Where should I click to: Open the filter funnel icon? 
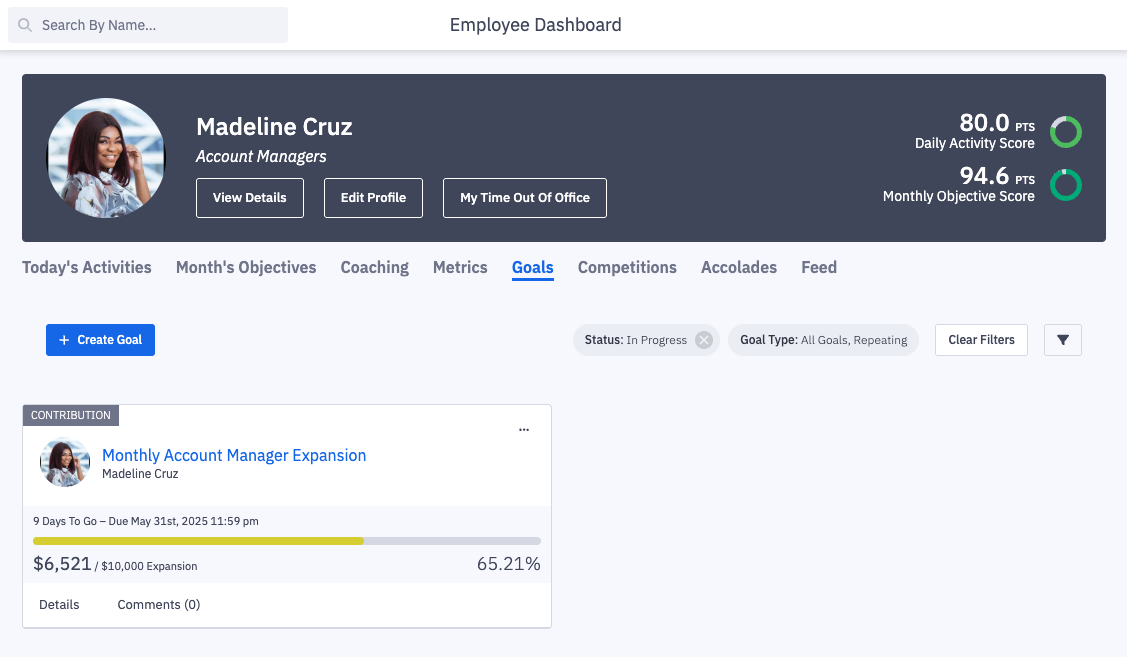(1062, 340)
